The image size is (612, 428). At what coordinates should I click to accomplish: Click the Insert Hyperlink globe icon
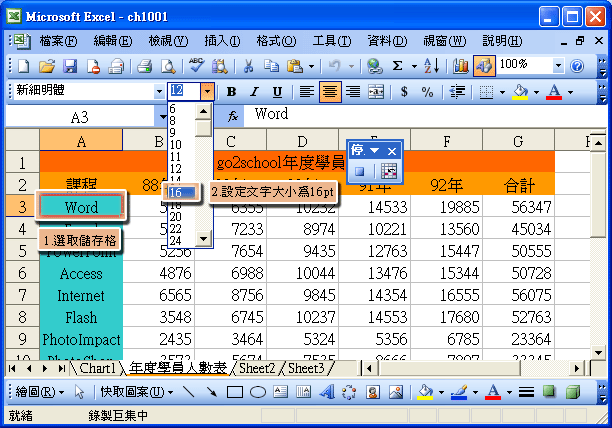pyautogui.click(x=374, y=66)
